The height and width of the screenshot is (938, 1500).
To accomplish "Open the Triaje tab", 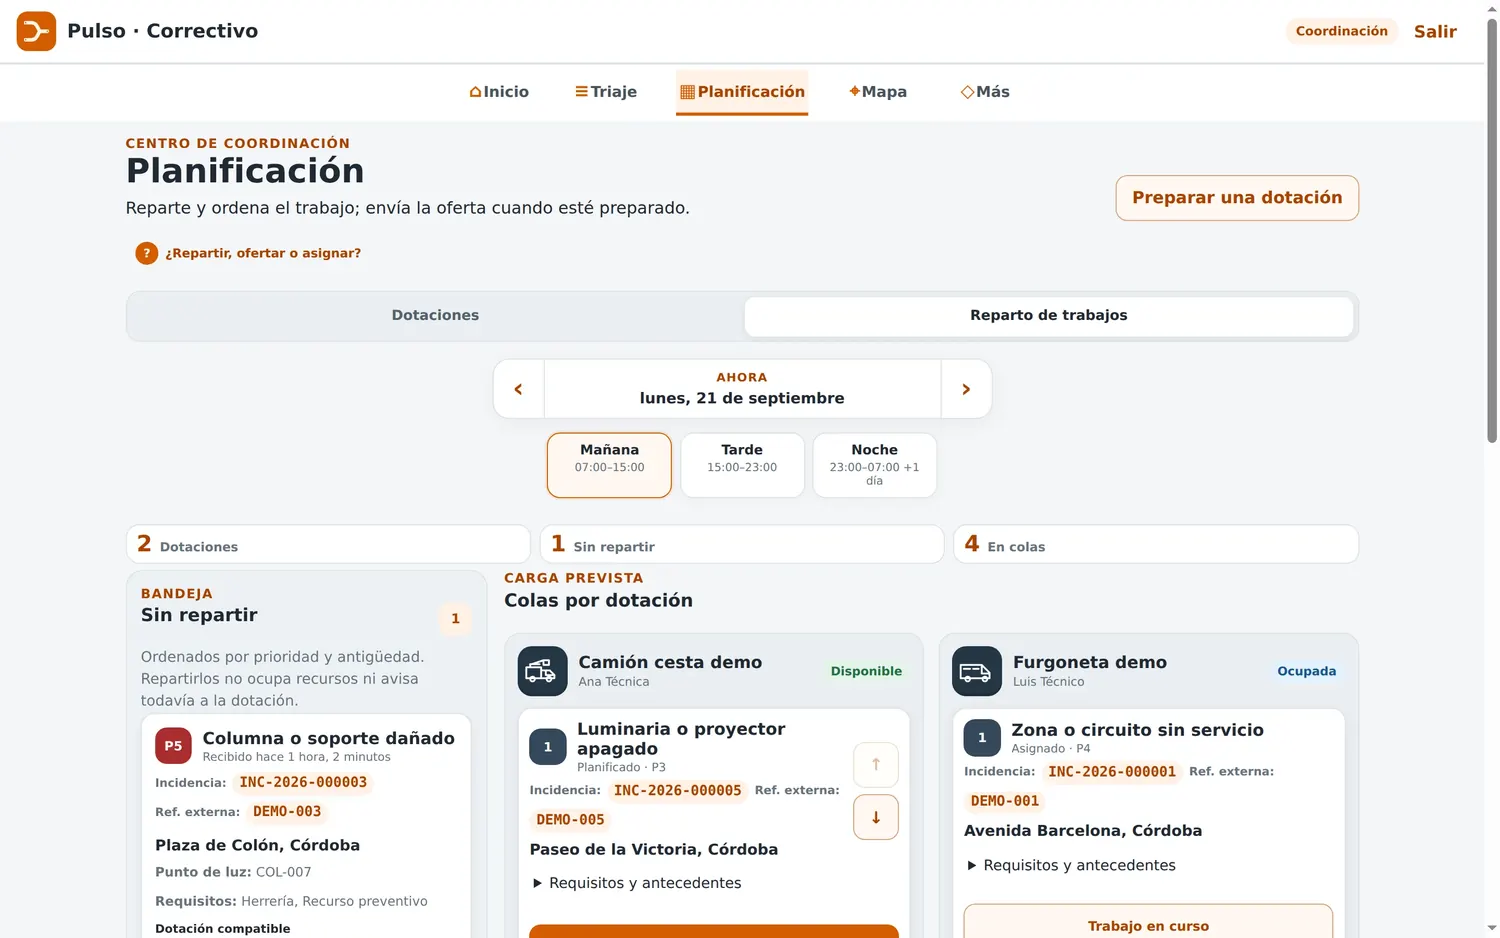I will 606,92.
